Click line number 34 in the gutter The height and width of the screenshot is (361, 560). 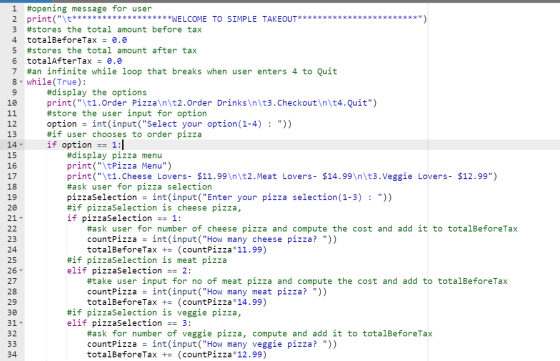coord(12,355)
